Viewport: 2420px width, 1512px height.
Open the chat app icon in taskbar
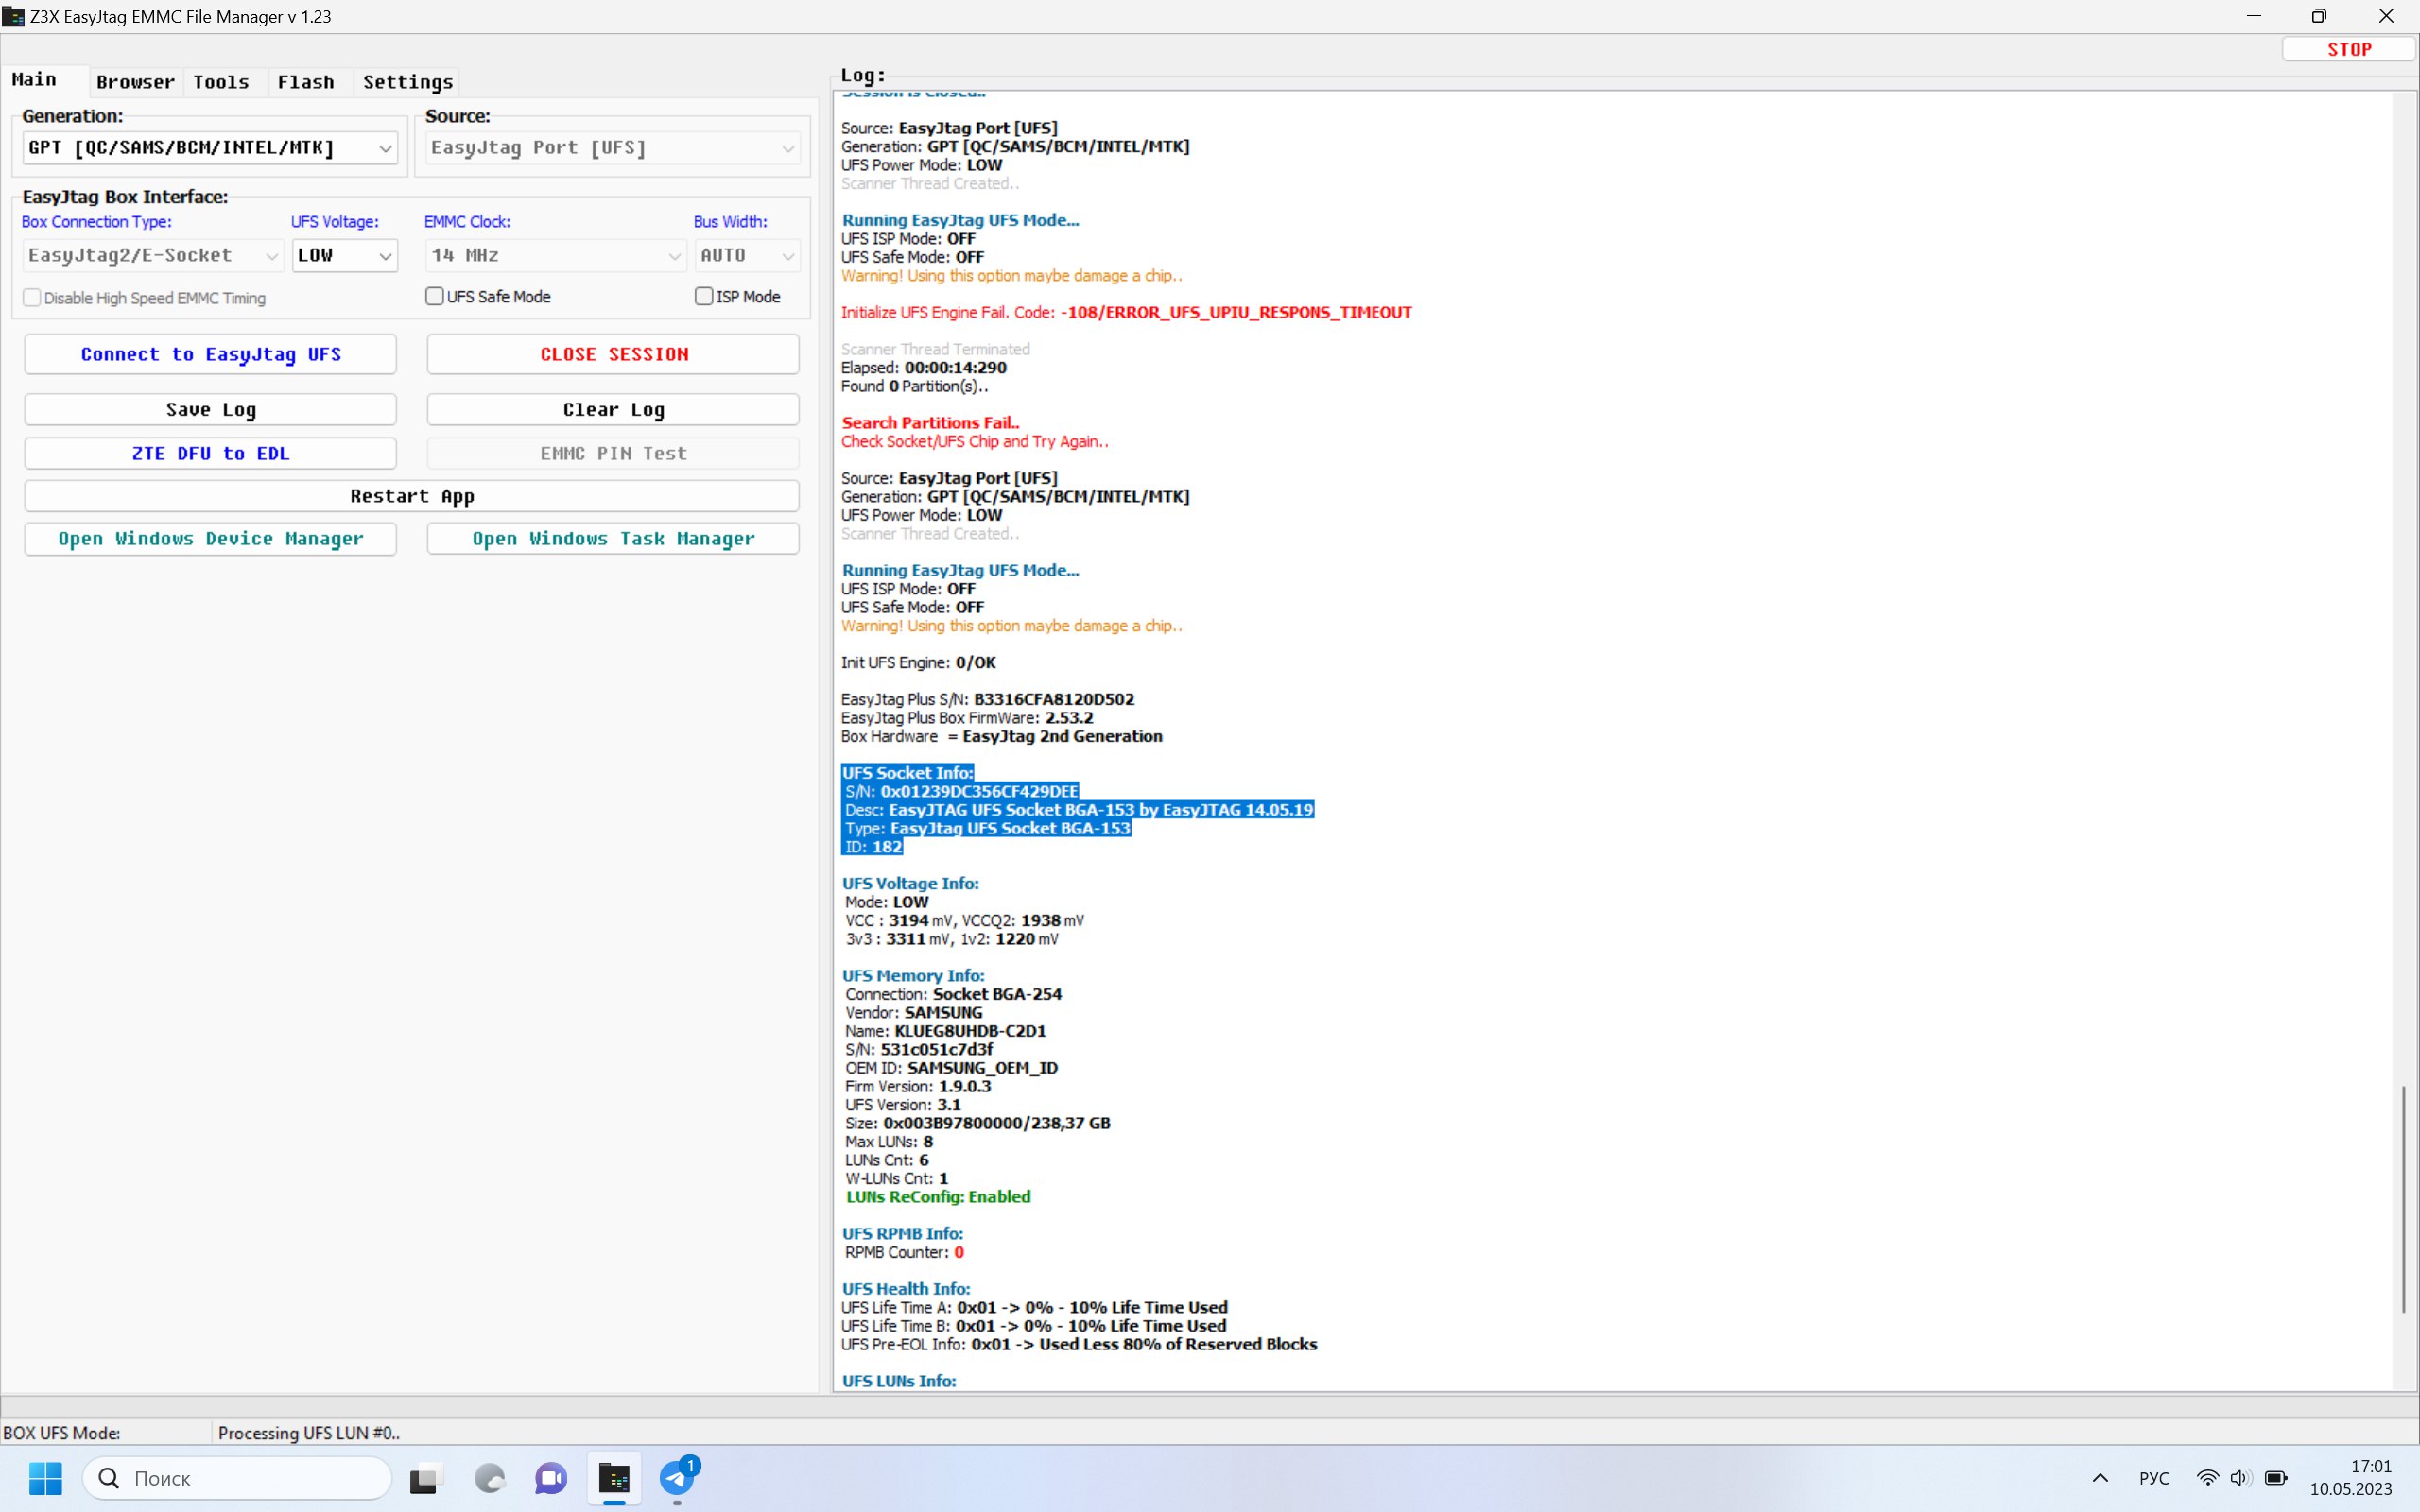551,1477
